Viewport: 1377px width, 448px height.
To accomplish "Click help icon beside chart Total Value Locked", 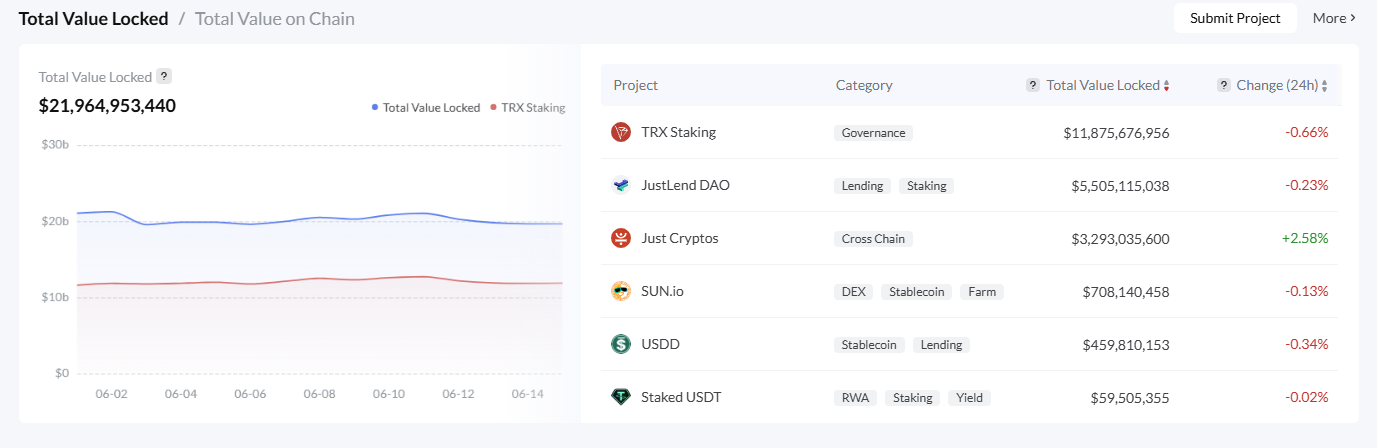I will tap(164, 76).
